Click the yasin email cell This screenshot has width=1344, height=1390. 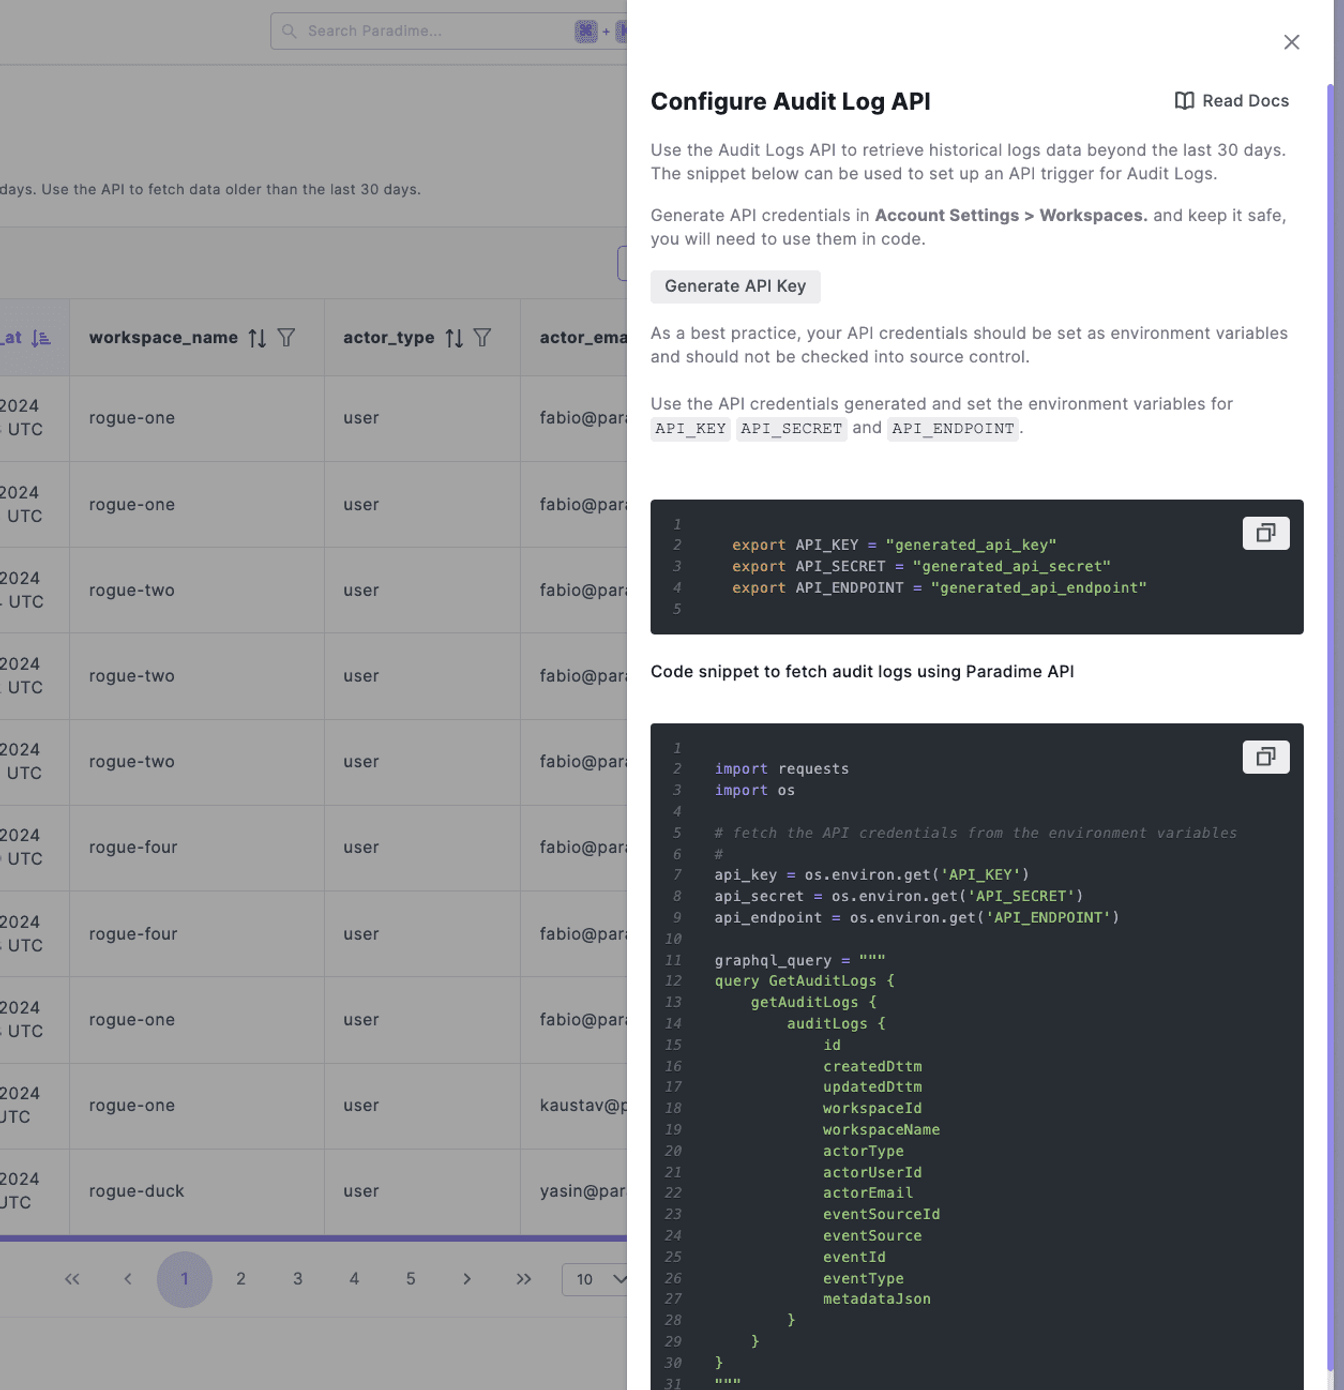pyautogui.click(x=574, y=1191)
